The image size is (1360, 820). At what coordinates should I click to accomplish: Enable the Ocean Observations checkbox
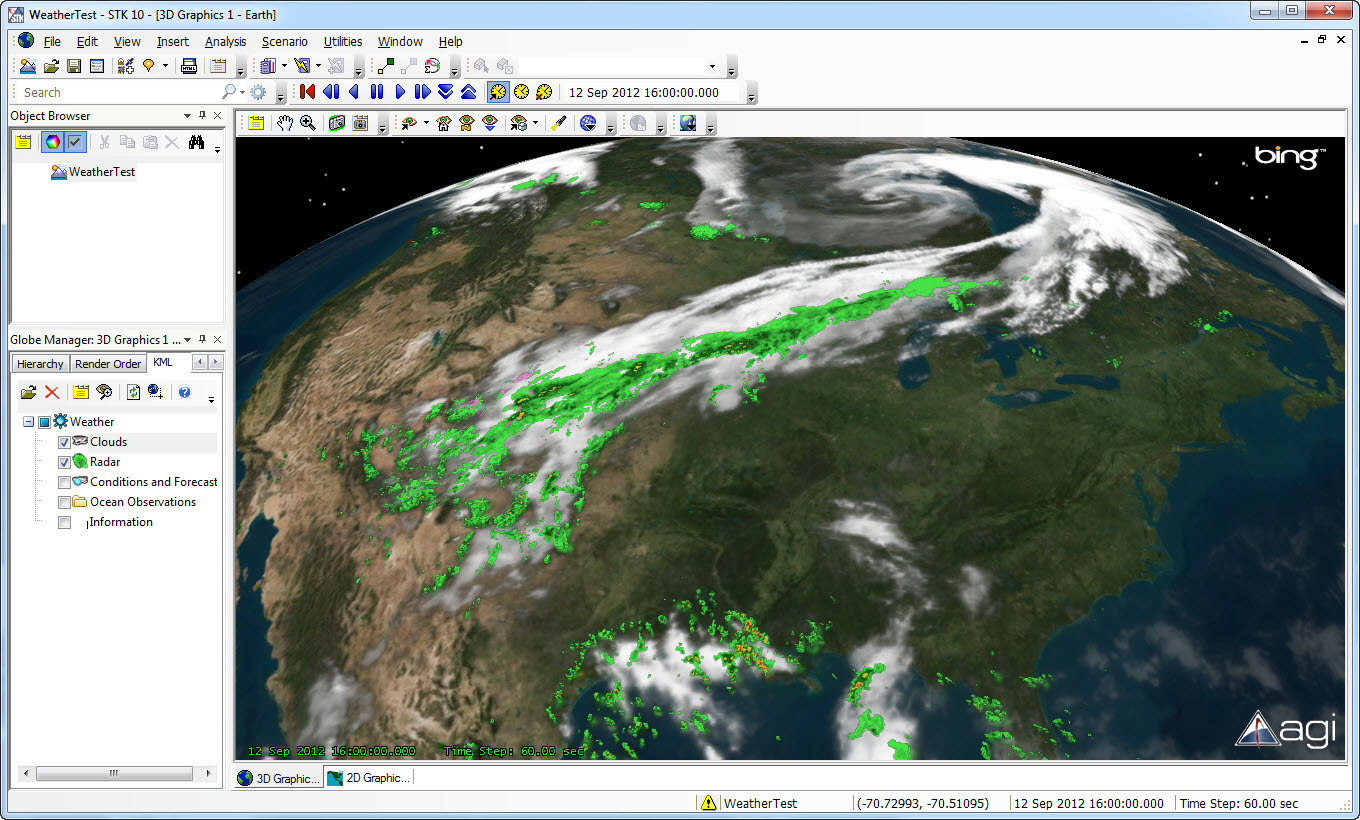(64, 502)
